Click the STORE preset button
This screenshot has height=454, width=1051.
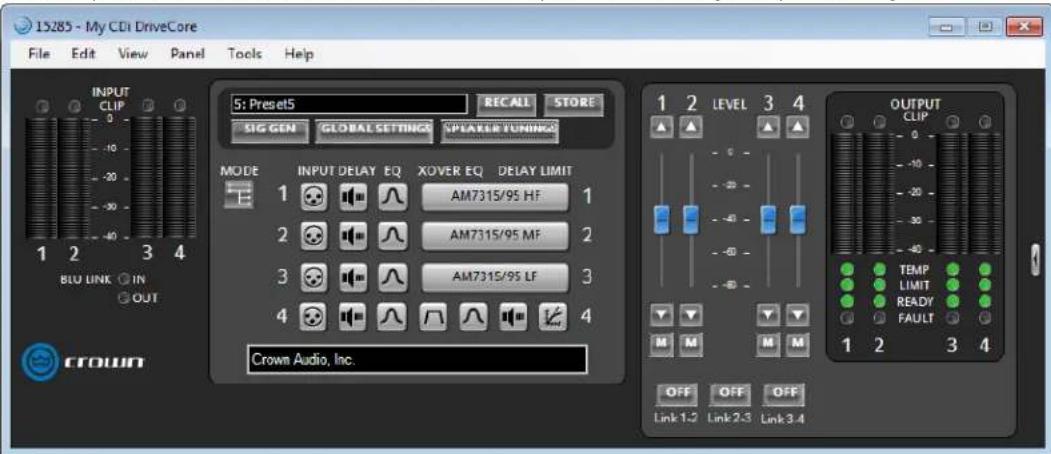coord(574,104)
